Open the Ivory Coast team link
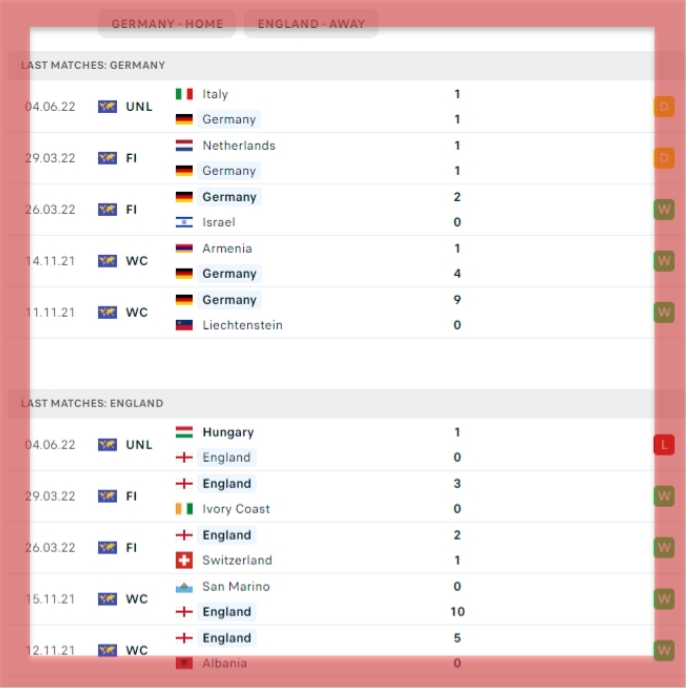The height and width of the screenshot is (688, 686). [236, 509]
